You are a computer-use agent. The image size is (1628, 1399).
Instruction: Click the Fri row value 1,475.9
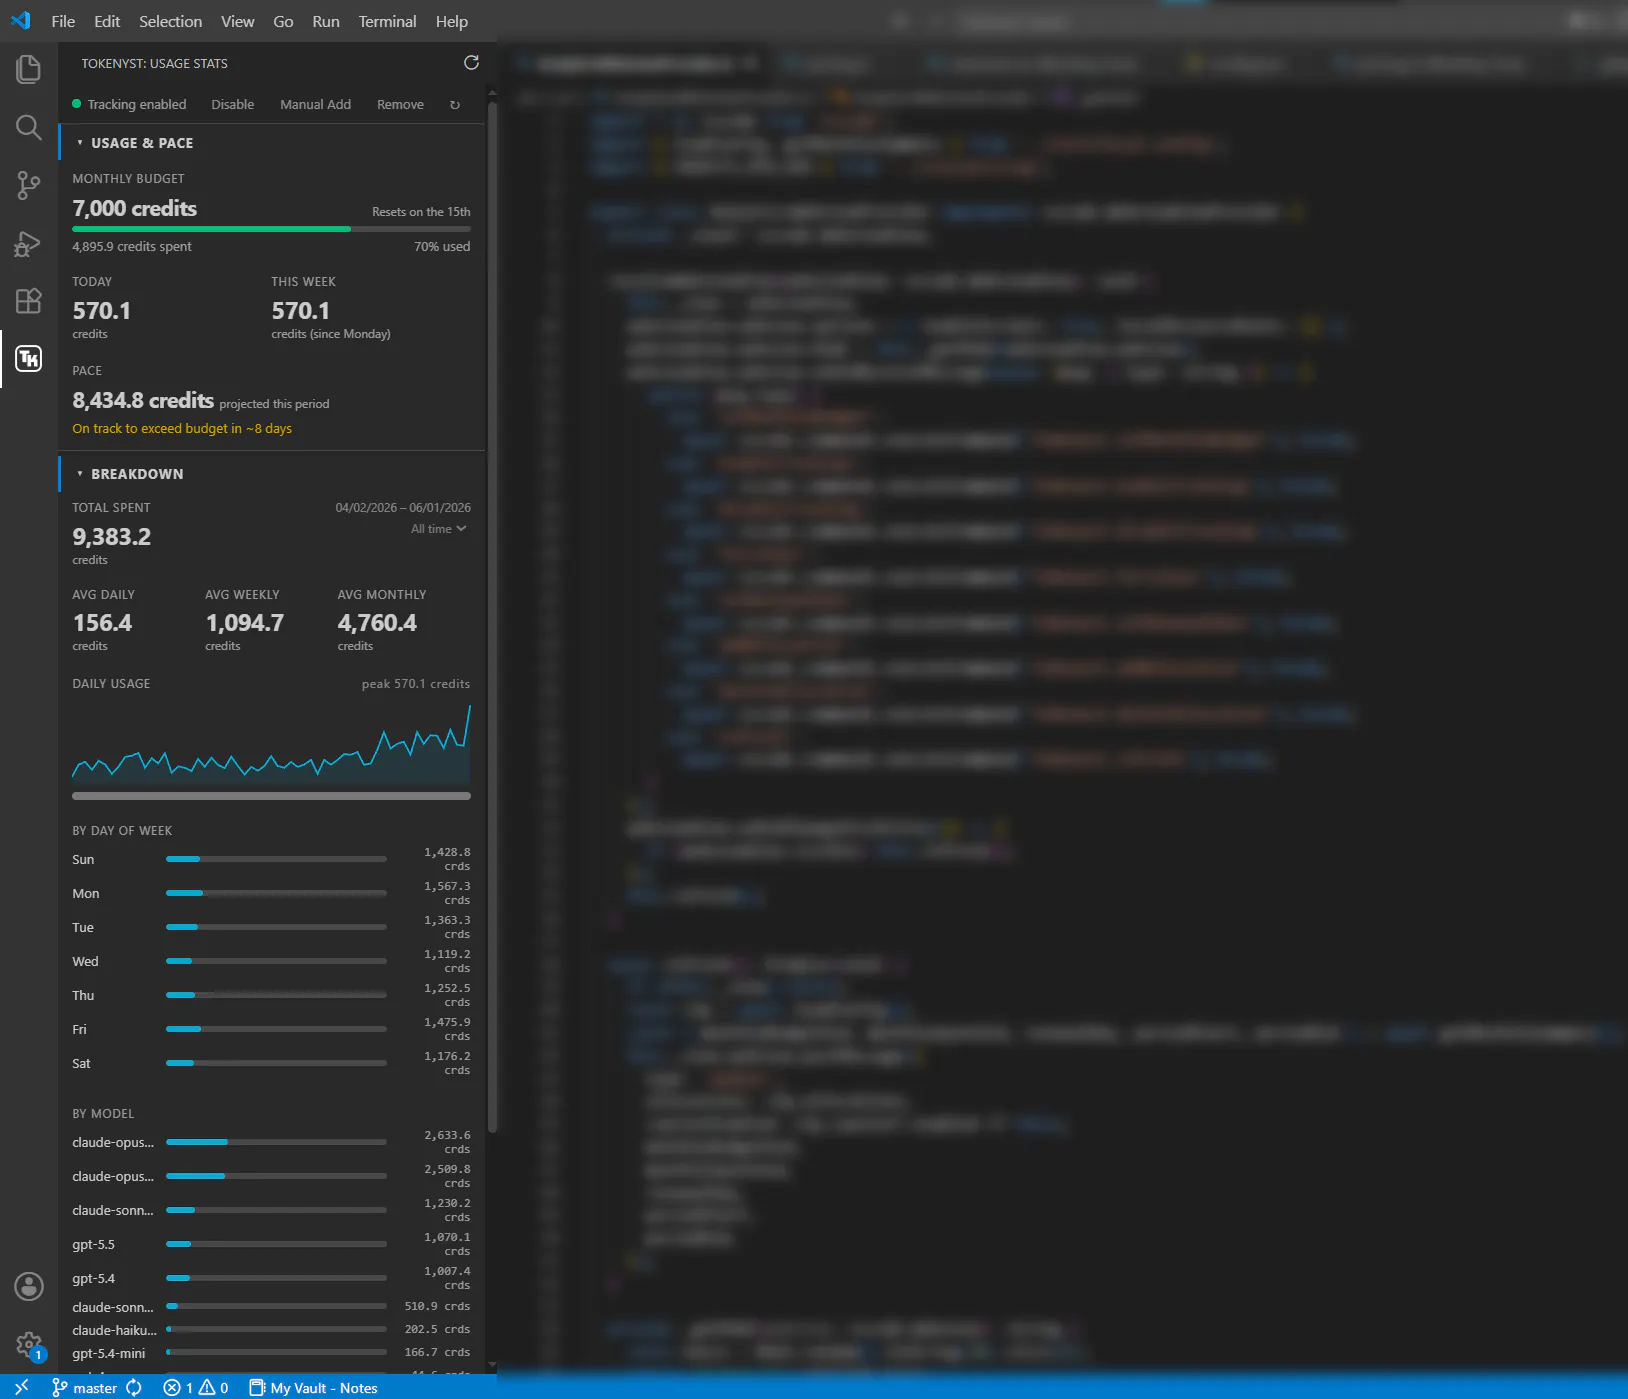pos(447,1022)
